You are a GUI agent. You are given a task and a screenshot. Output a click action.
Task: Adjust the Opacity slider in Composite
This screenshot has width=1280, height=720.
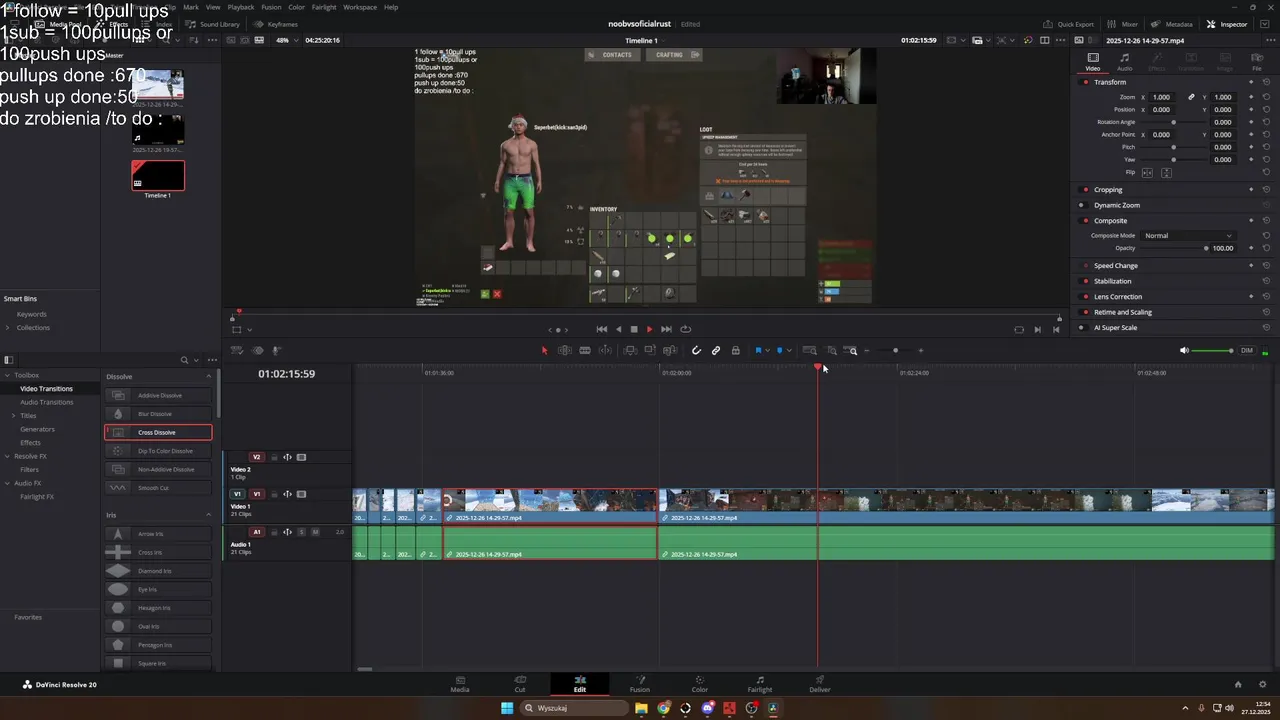click(x=1206, y=248)
